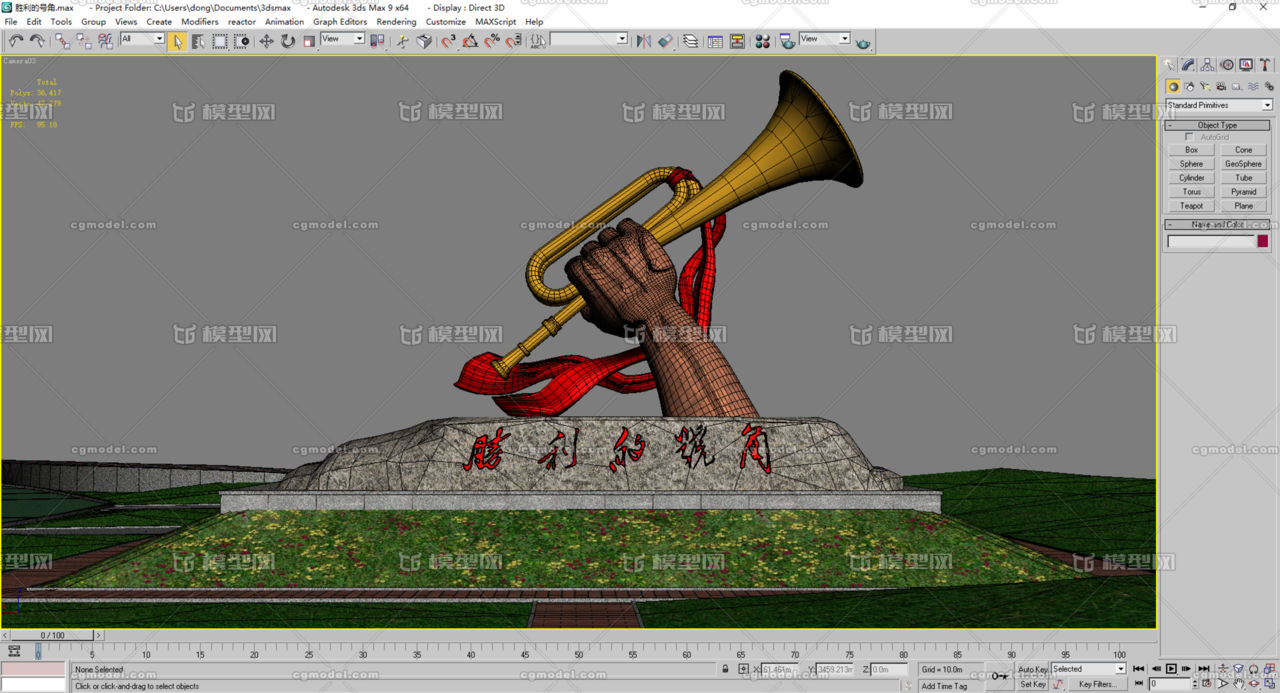Click the Unlink Selection icon
The width and height of the screenshot is (1280, 693).
84,41
